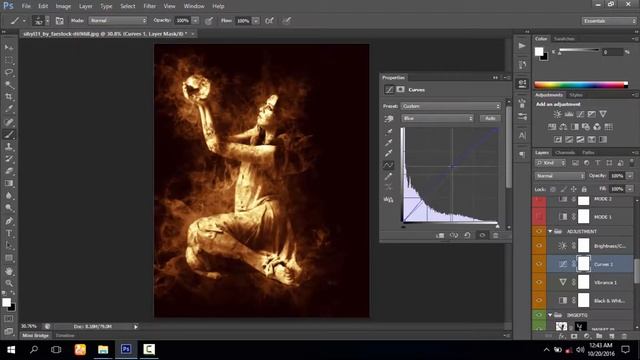
Task: Hide the Curves 1 layer
Action: point(539,264)
